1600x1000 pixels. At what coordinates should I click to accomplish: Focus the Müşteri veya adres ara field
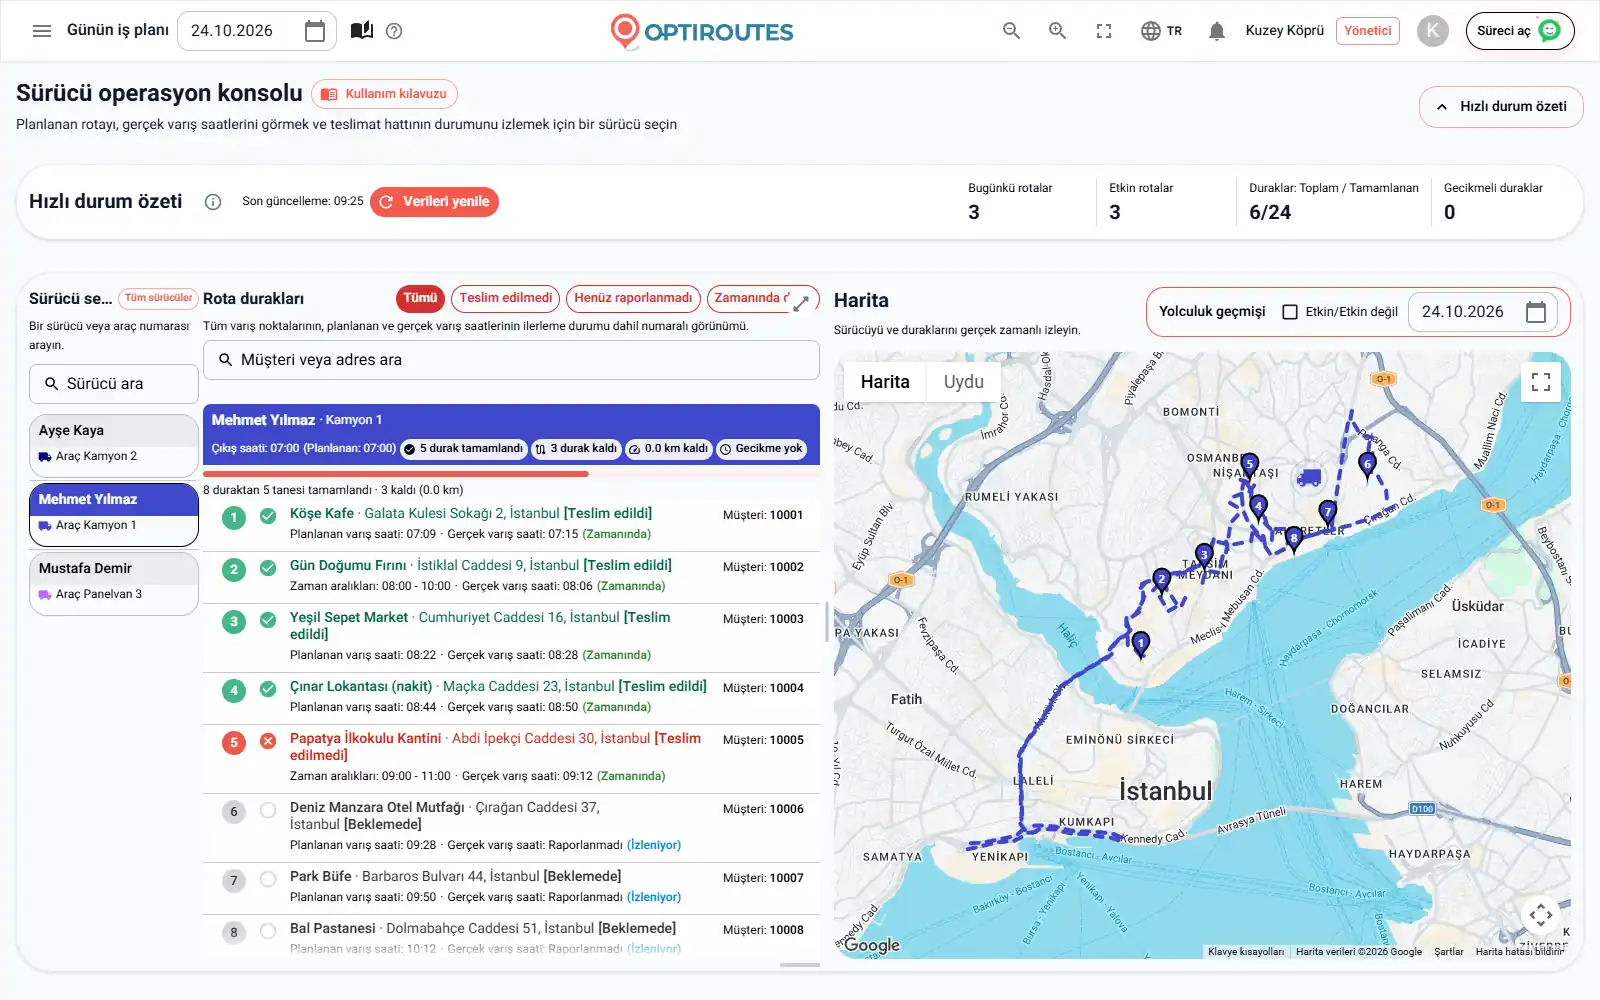click(511, 360)
